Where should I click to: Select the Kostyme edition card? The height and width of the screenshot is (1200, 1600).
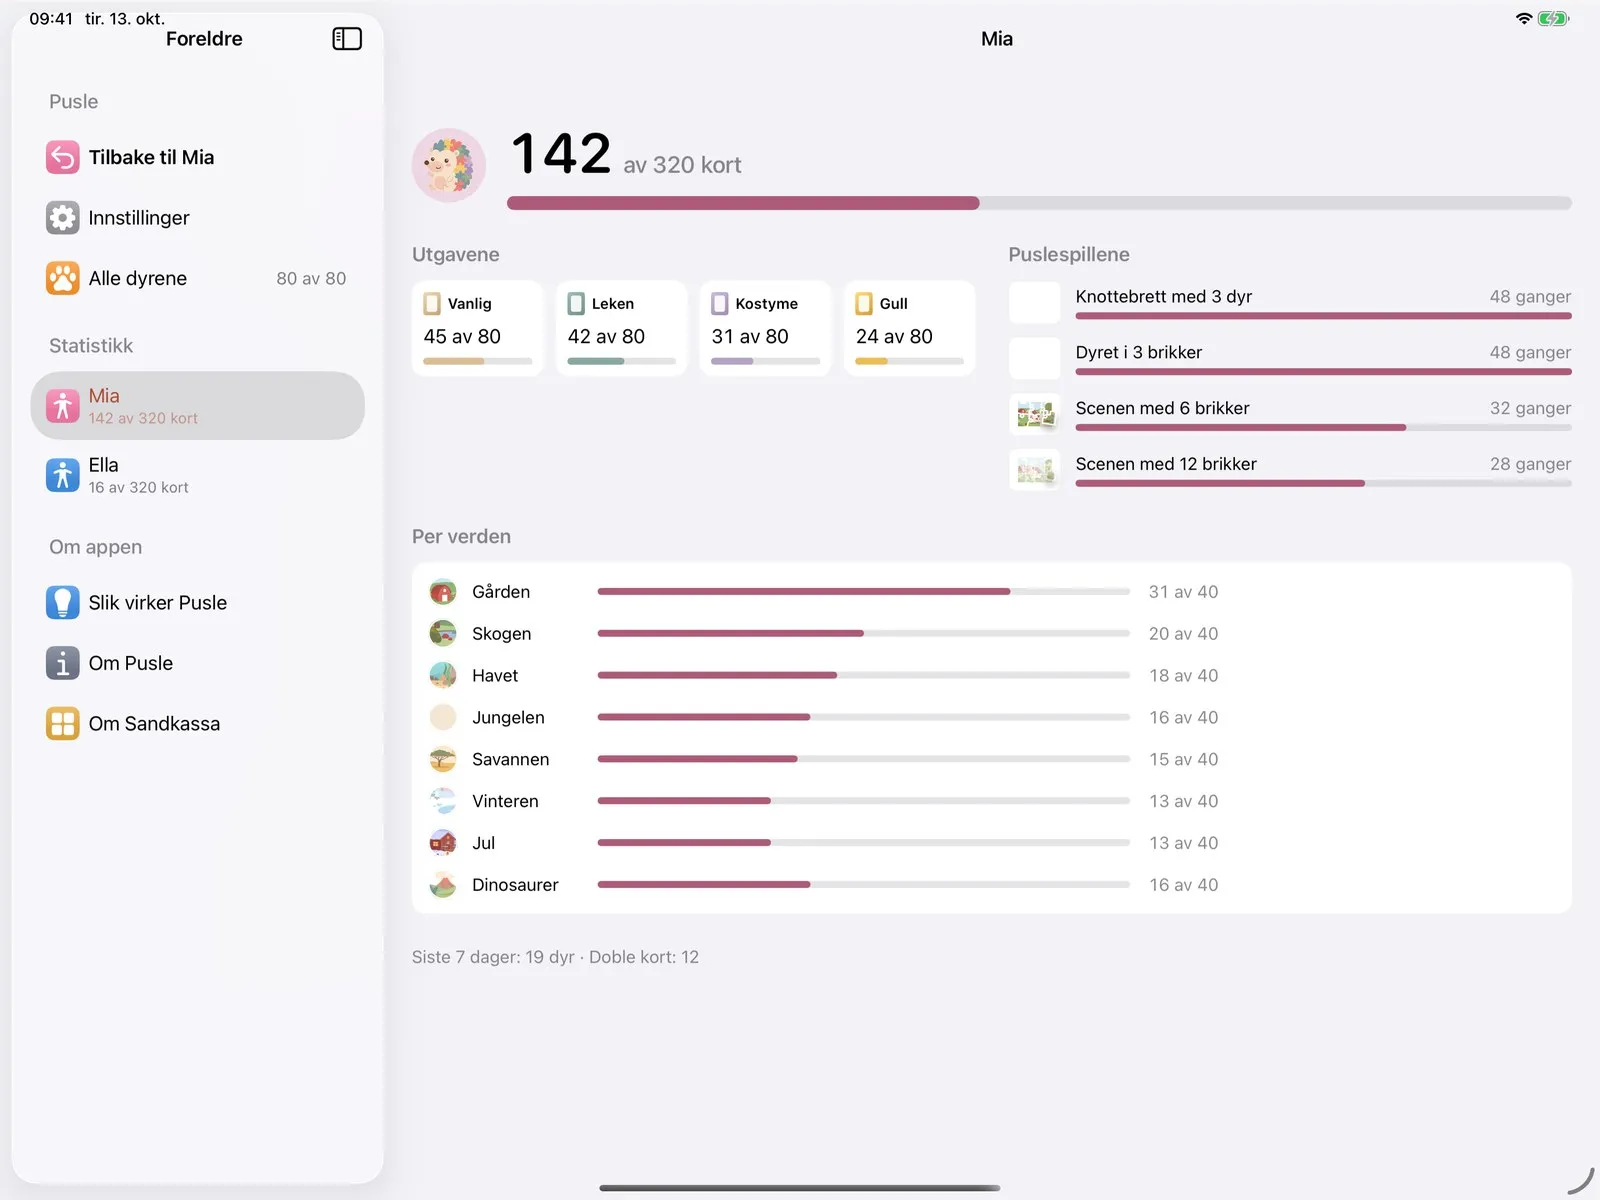coord(766,329)
